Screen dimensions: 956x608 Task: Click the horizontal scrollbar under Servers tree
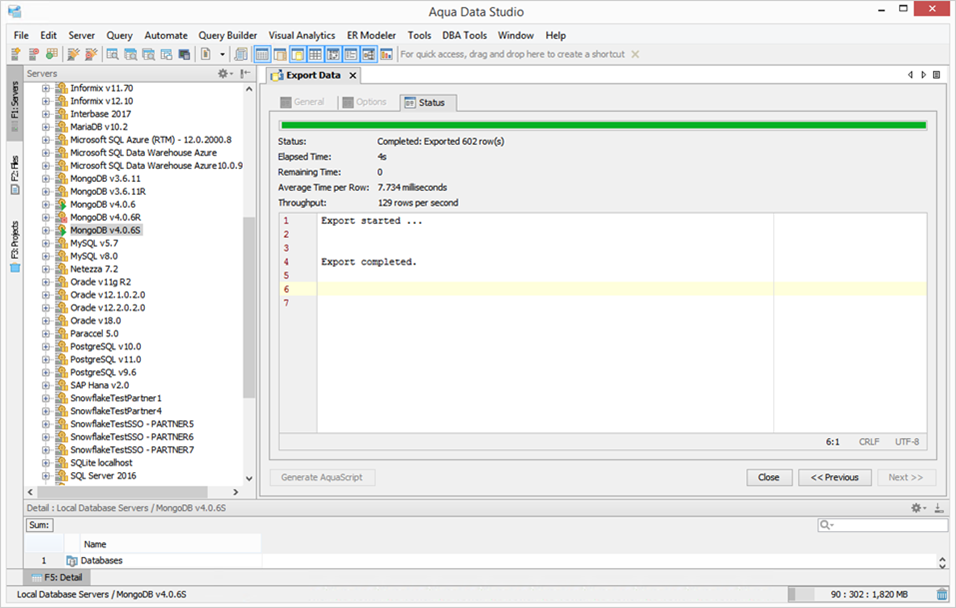coord(122,492)
